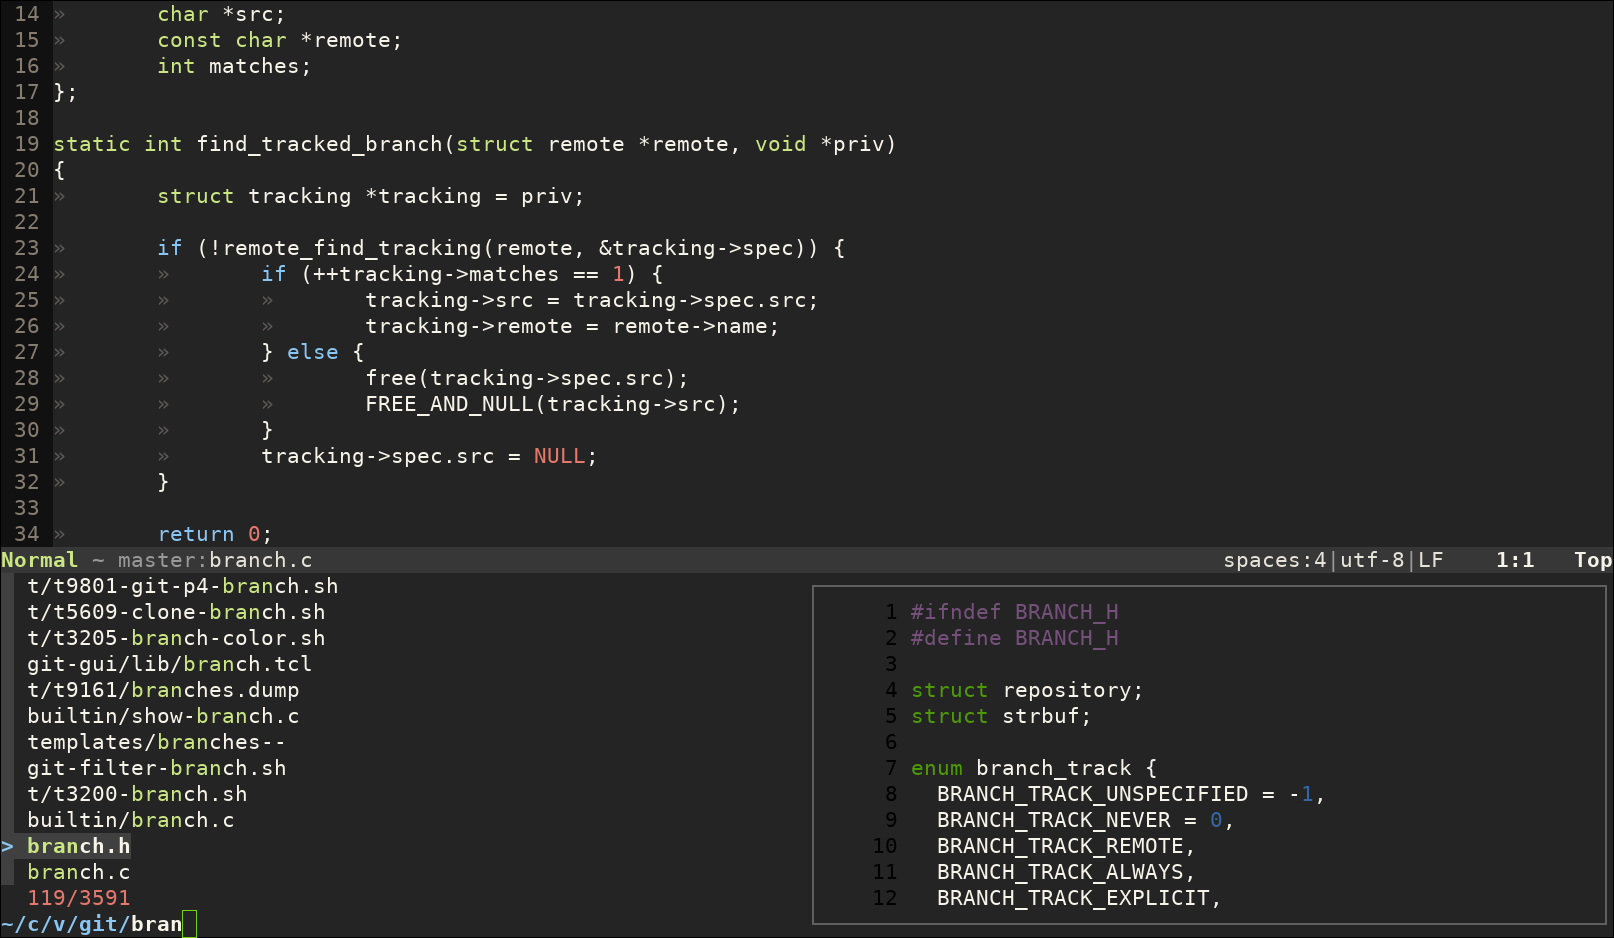Select builtin/show-branch.c entry
Screen dimensions: 1614x938
[163, 716]
